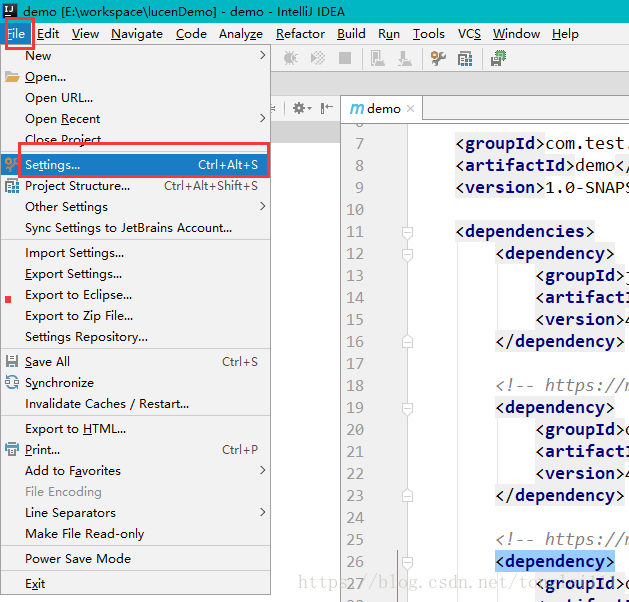Expand the Other Settings submenu

[x=136, y=207]
